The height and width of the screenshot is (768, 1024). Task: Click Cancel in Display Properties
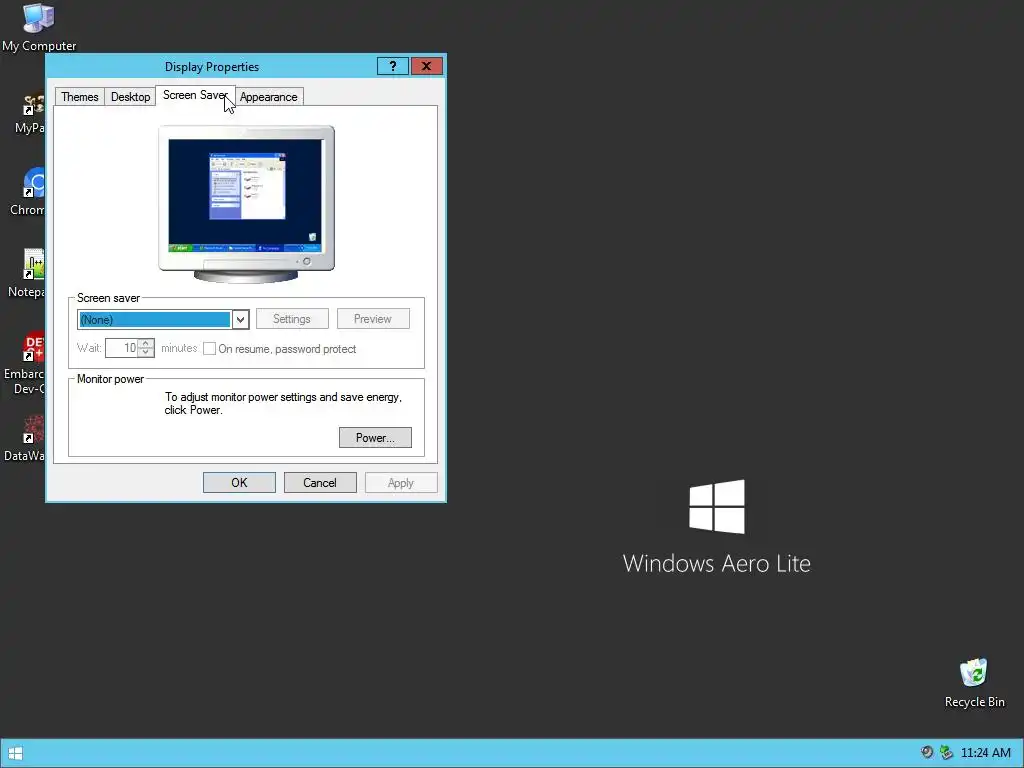(320, 483)
